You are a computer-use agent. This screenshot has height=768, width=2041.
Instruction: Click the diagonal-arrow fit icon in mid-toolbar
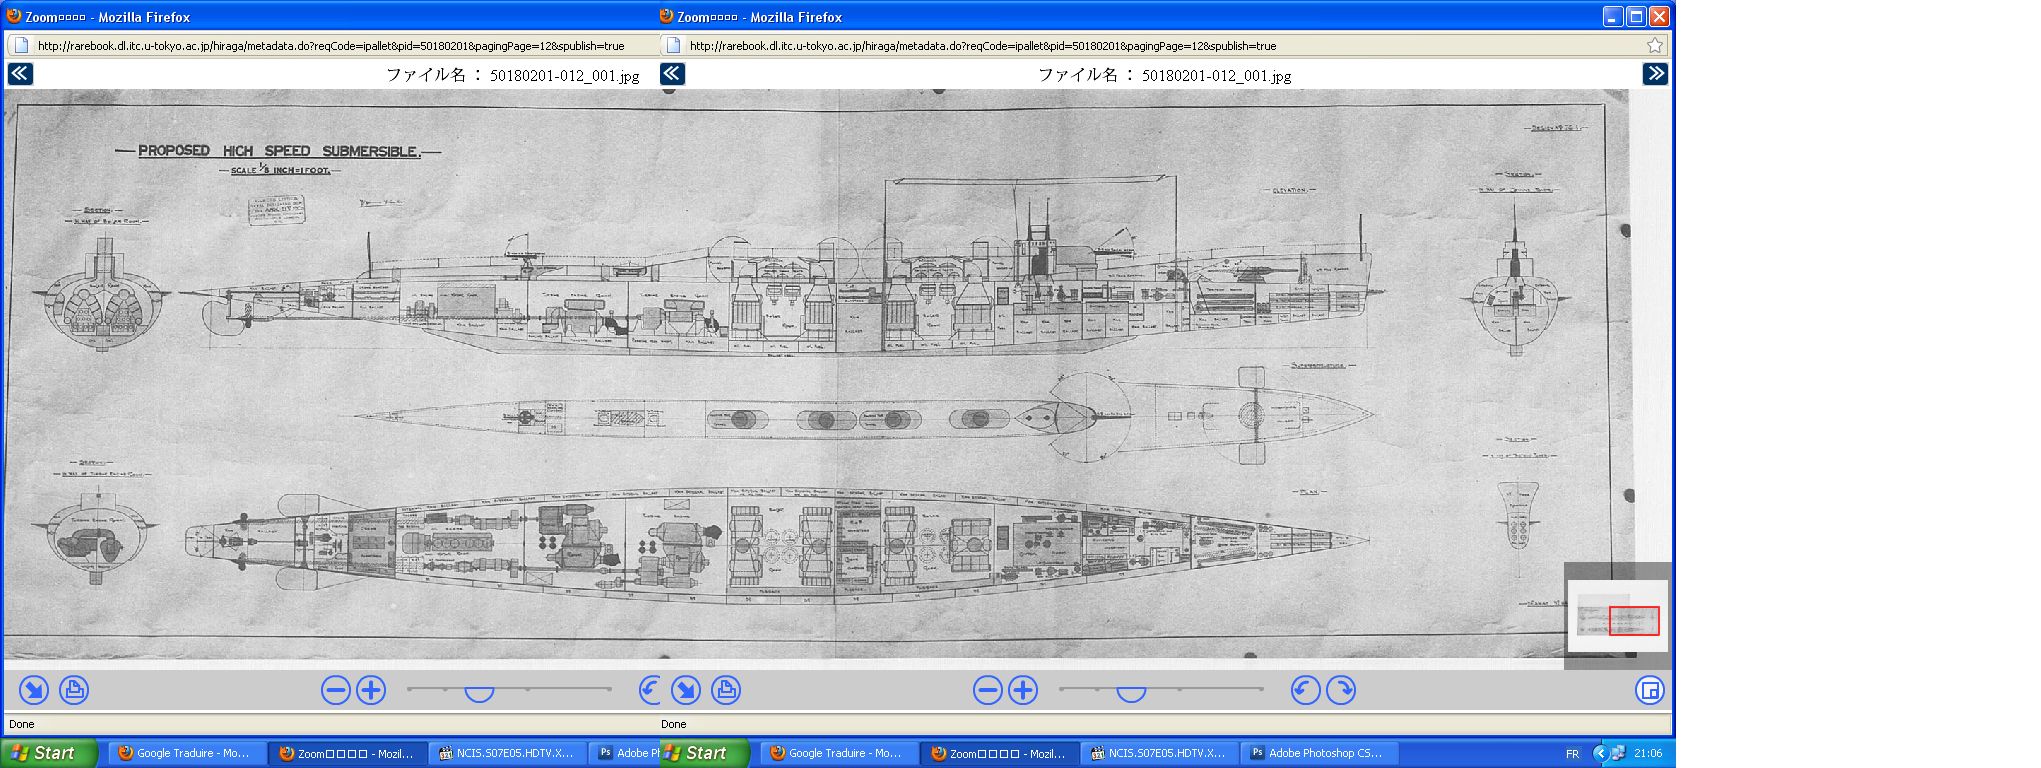tap(686, 690)
